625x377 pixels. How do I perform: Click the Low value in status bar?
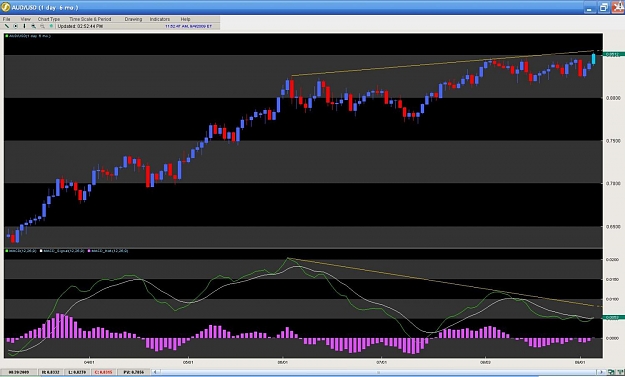coord(77,372)
